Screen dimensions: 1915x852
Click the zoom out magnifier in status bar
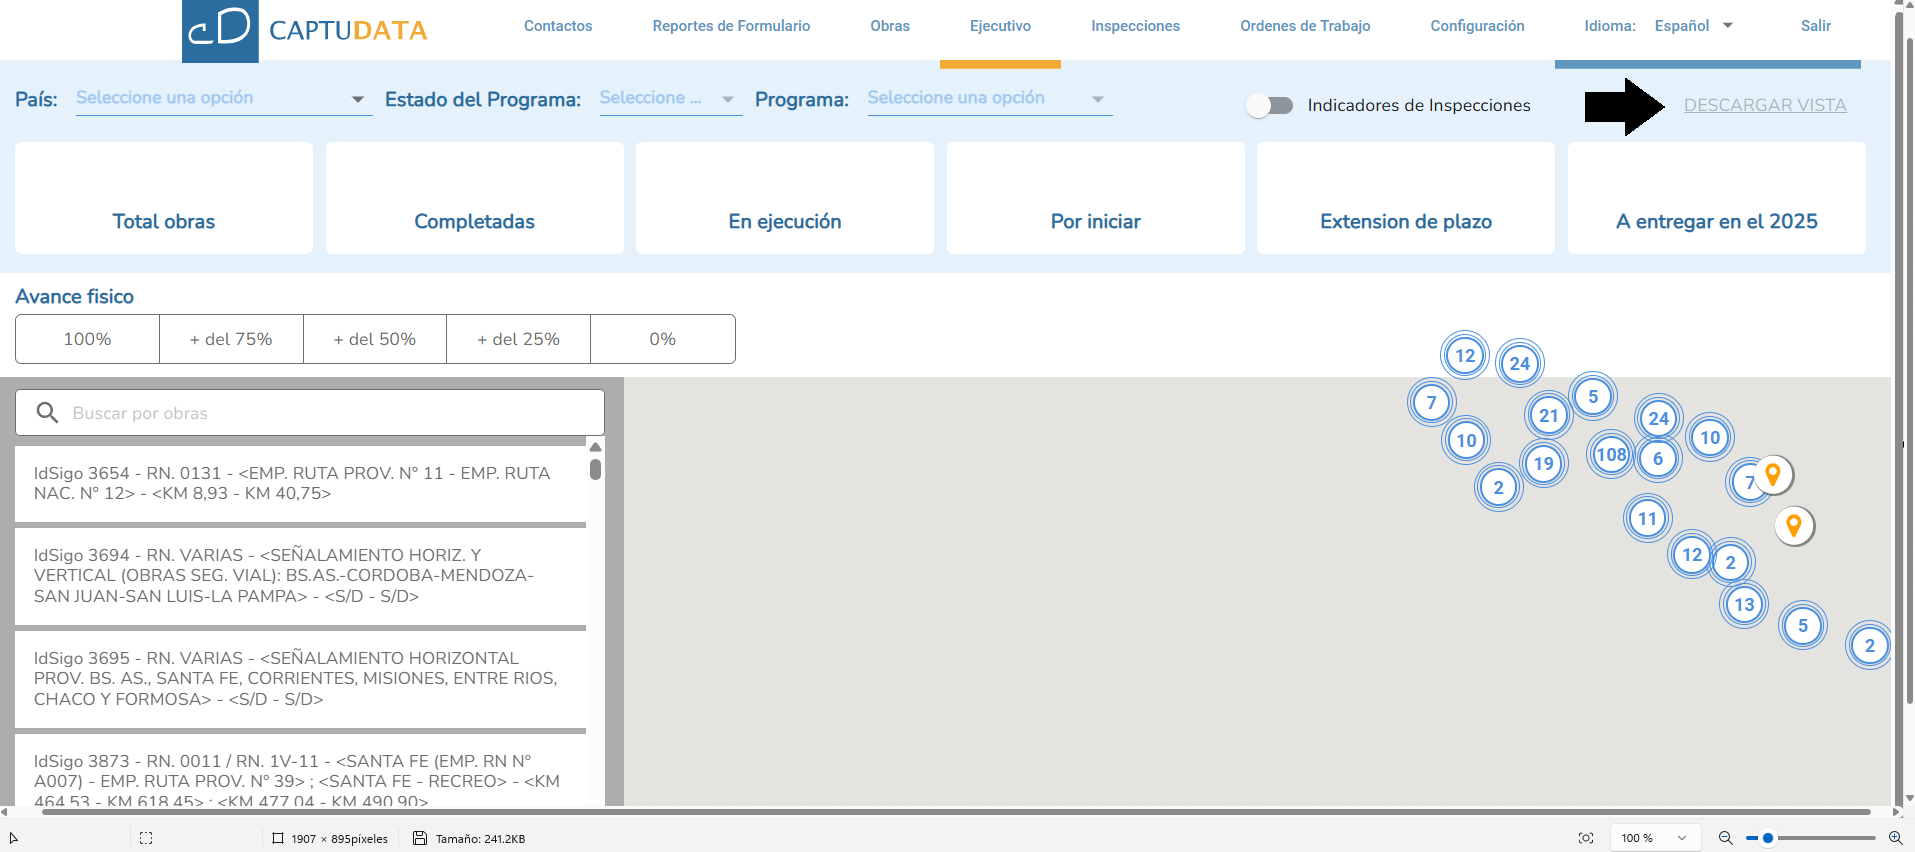tap(1725, 838)
